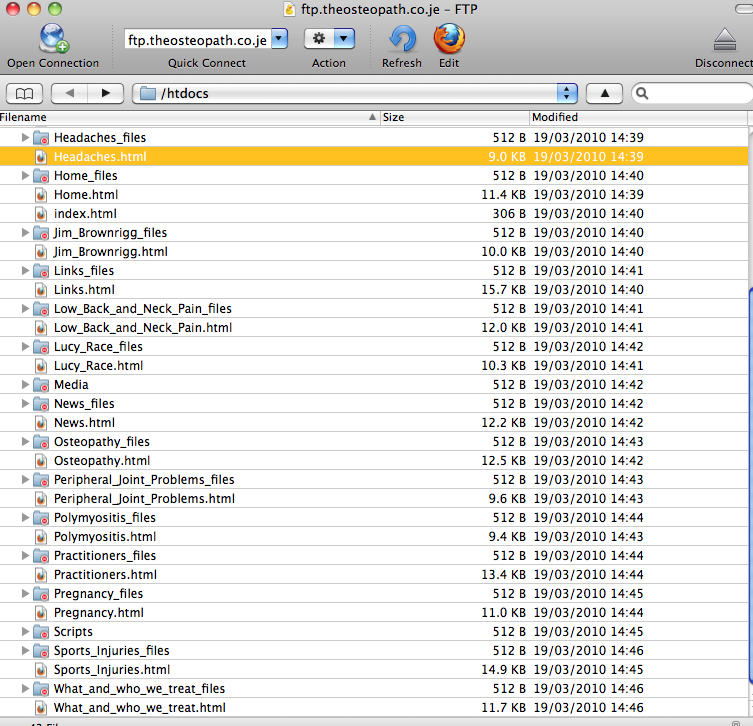
Task: Sort the list by Size column
Action: [454, 117]
